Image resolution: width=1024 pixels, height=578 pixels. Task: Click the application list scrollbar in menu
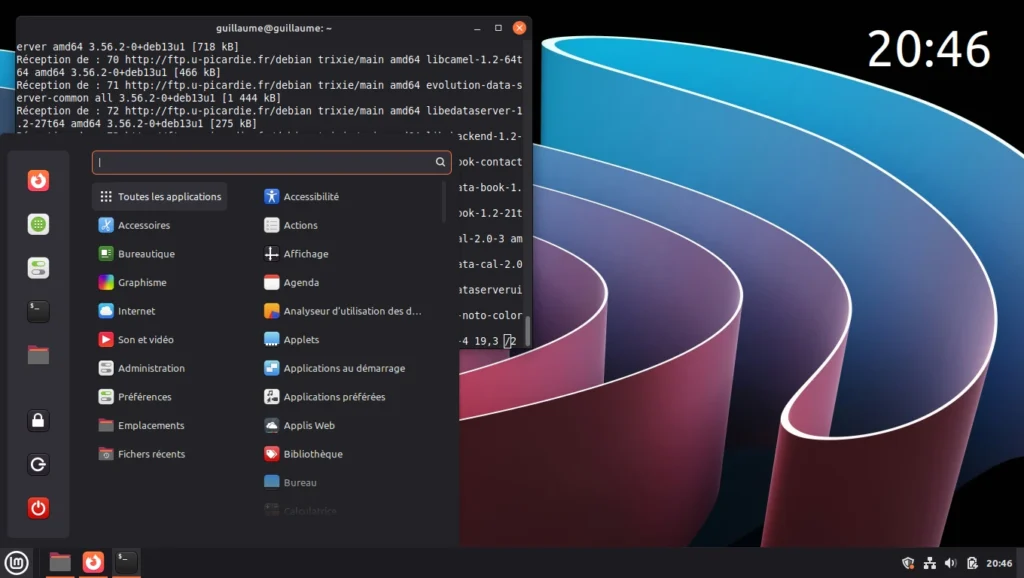click(x=444, y=201)
